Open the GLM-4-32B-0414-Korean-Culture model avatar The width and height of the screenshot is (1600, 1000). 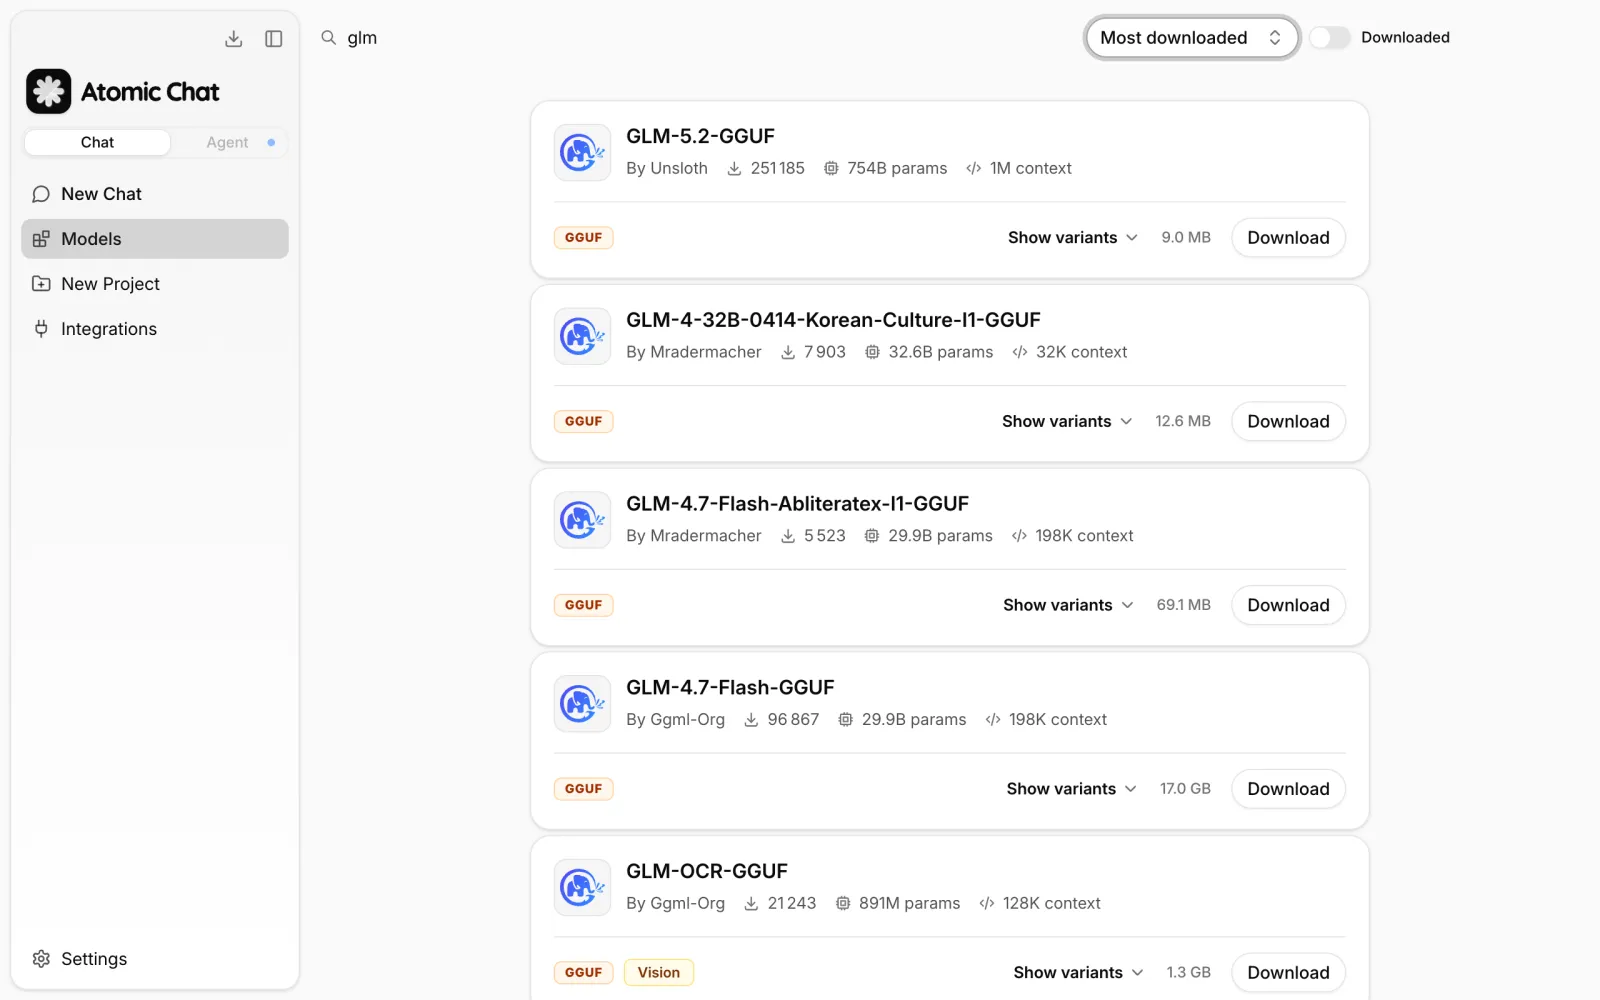coord(582,336)
